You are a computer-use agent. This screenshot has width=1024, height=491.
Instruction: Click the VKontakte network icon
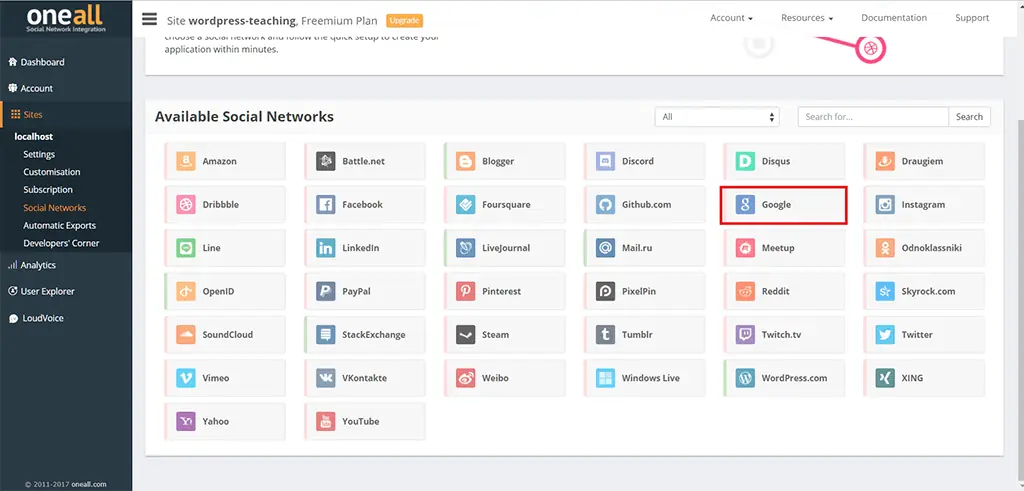click(x=325, y=378)
